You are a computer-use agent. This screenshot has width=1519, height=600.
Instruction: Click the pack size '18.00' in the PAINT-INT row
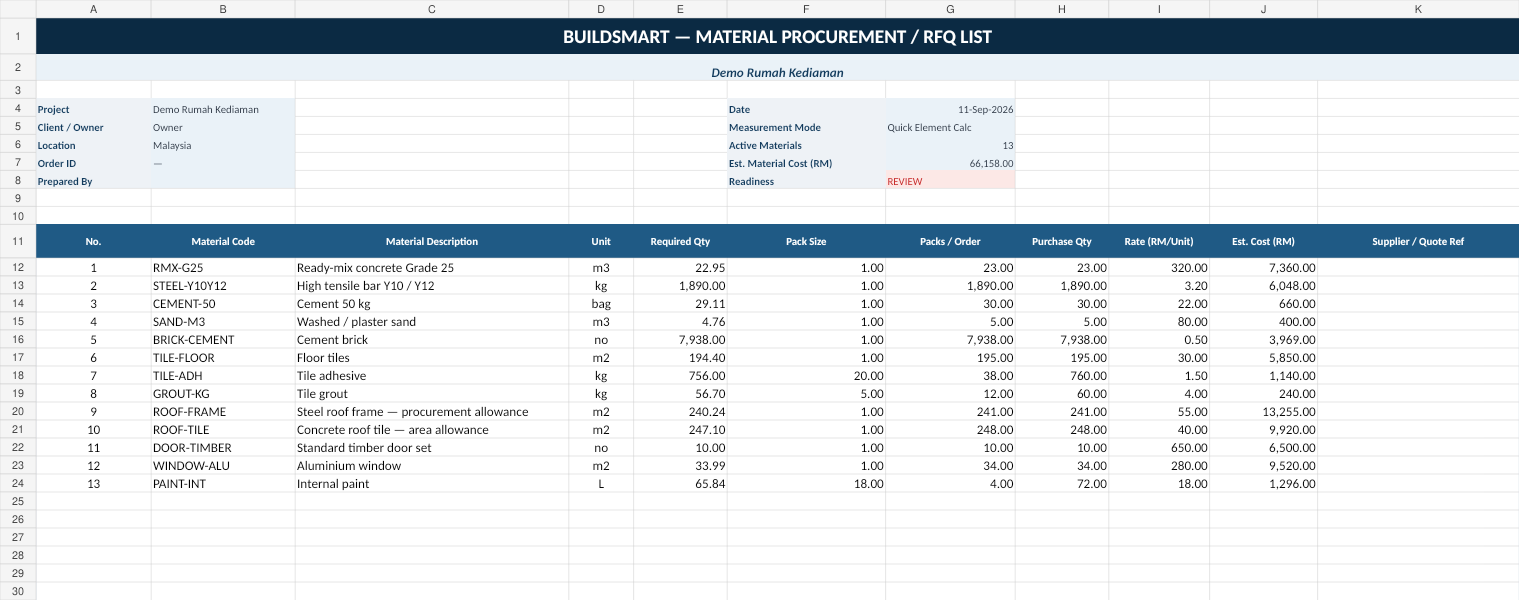click(x=806, y=484)
